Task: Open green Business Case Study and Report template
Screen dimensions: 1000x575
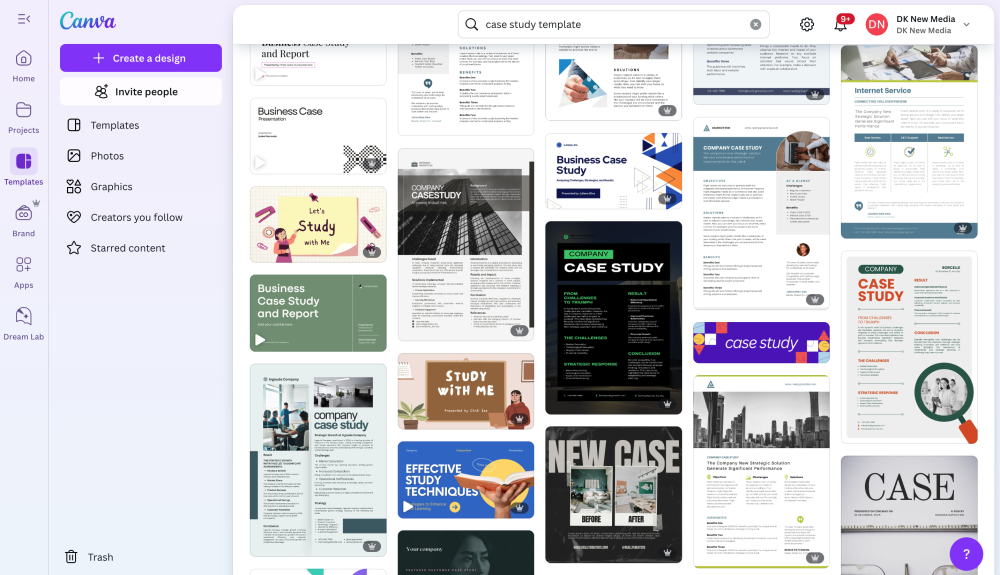Action: coord(318,313)
